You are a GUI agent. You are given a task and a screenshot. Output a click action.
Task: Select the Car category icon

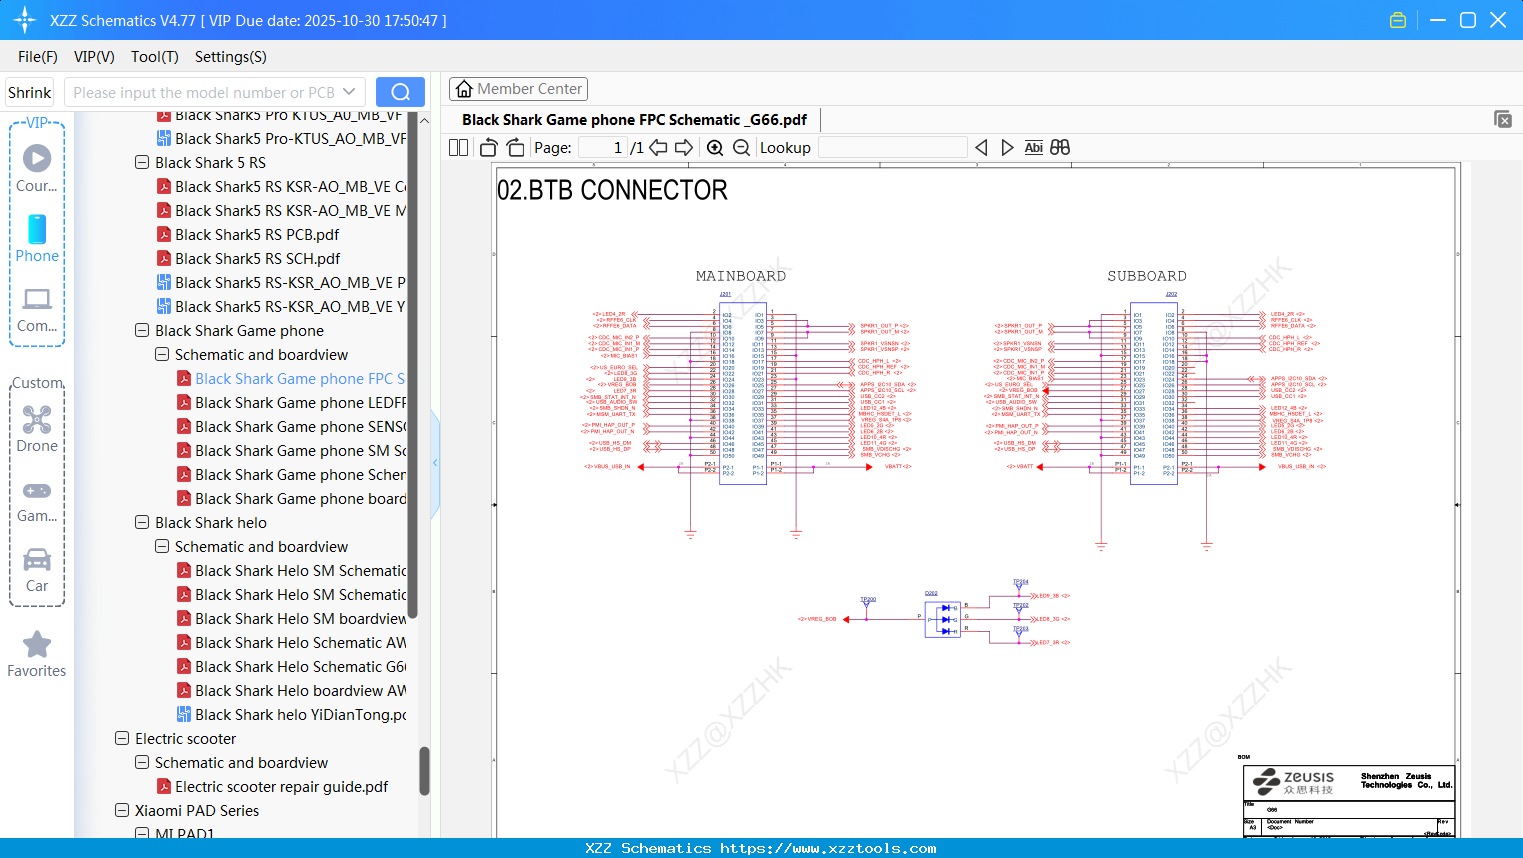coord(37,559)
